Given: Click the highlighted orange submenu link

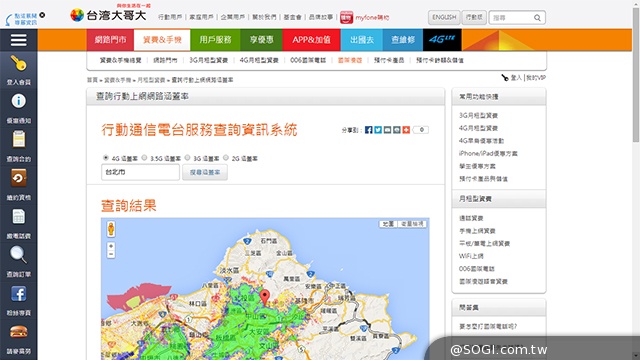Looking at the screenshot, I should [x=350, y=60].
